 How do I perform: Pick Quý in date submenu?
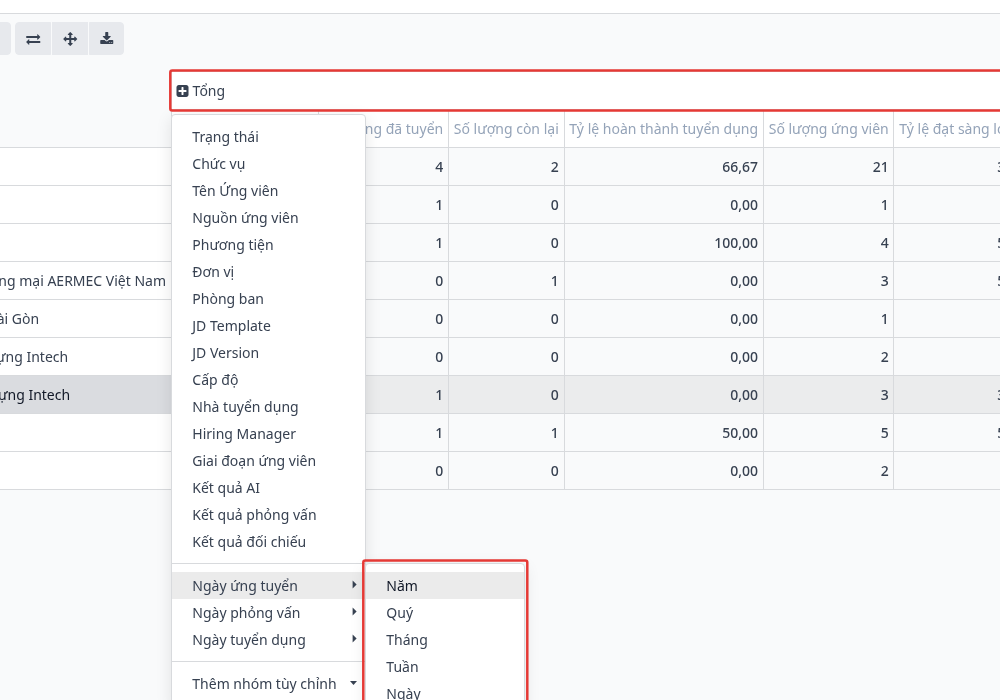tap(445, 613)
